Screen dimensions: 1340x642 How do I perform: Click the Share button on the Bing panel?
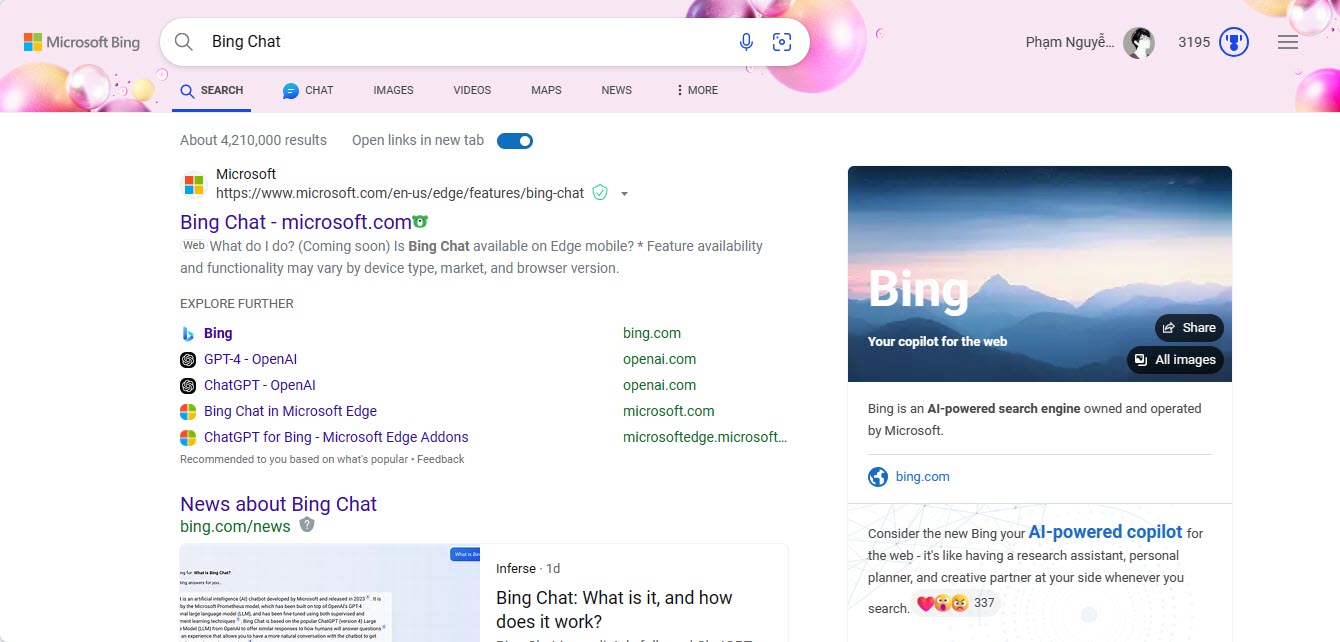[1189, 327]
